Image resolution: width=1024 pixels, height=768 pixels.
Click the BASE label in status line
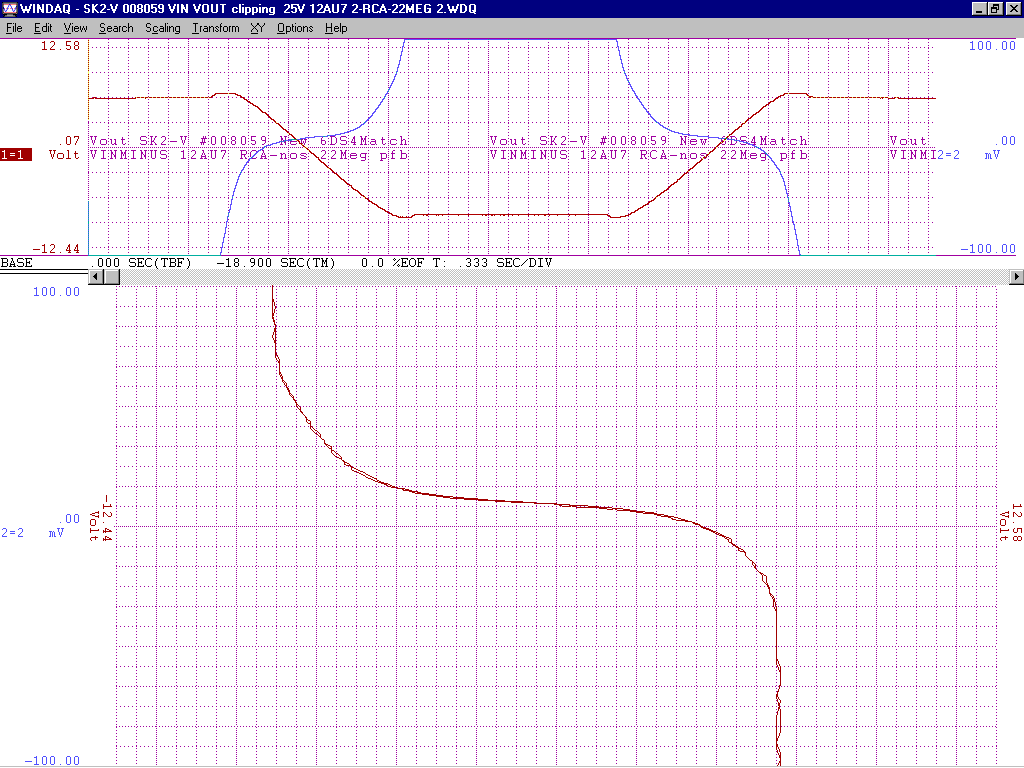click(x=17, y=263)
